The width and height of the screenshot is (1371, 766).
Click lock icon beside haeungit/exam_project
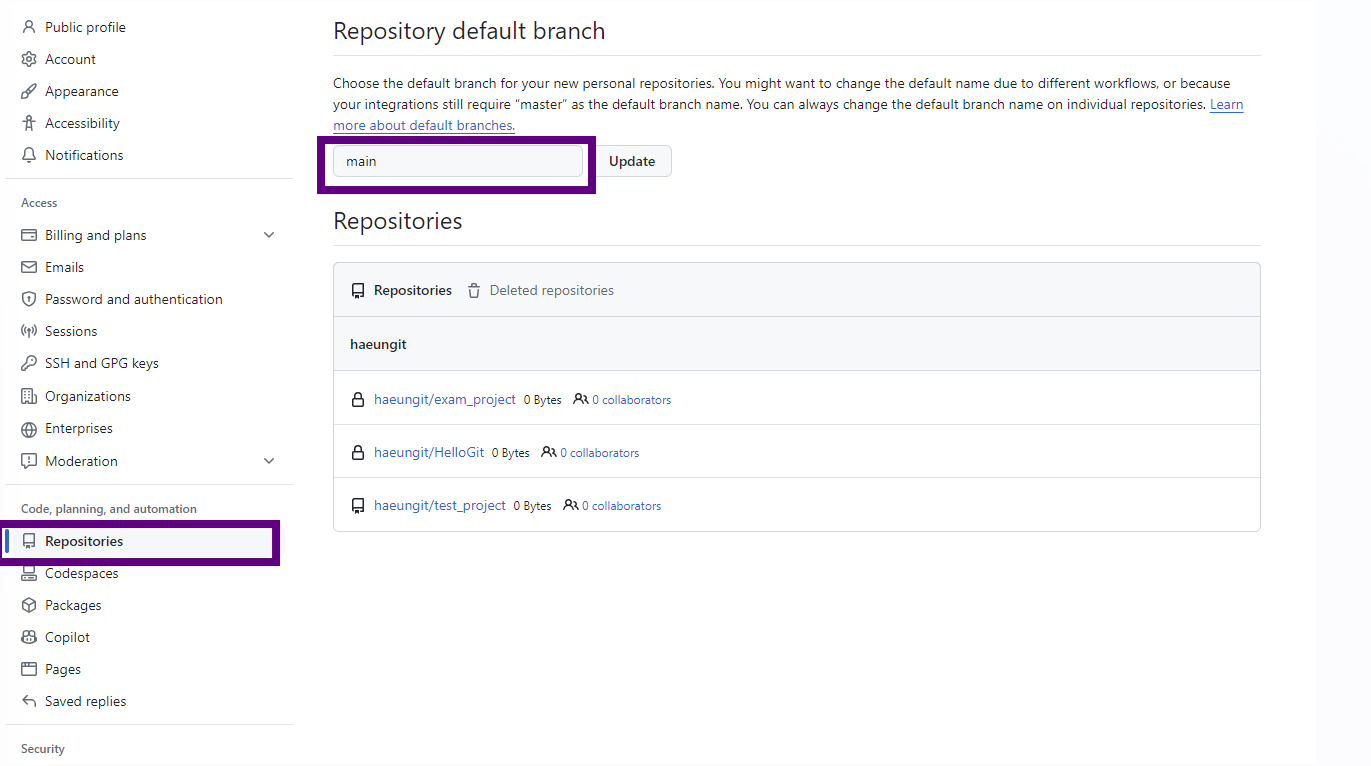(358, 399)
